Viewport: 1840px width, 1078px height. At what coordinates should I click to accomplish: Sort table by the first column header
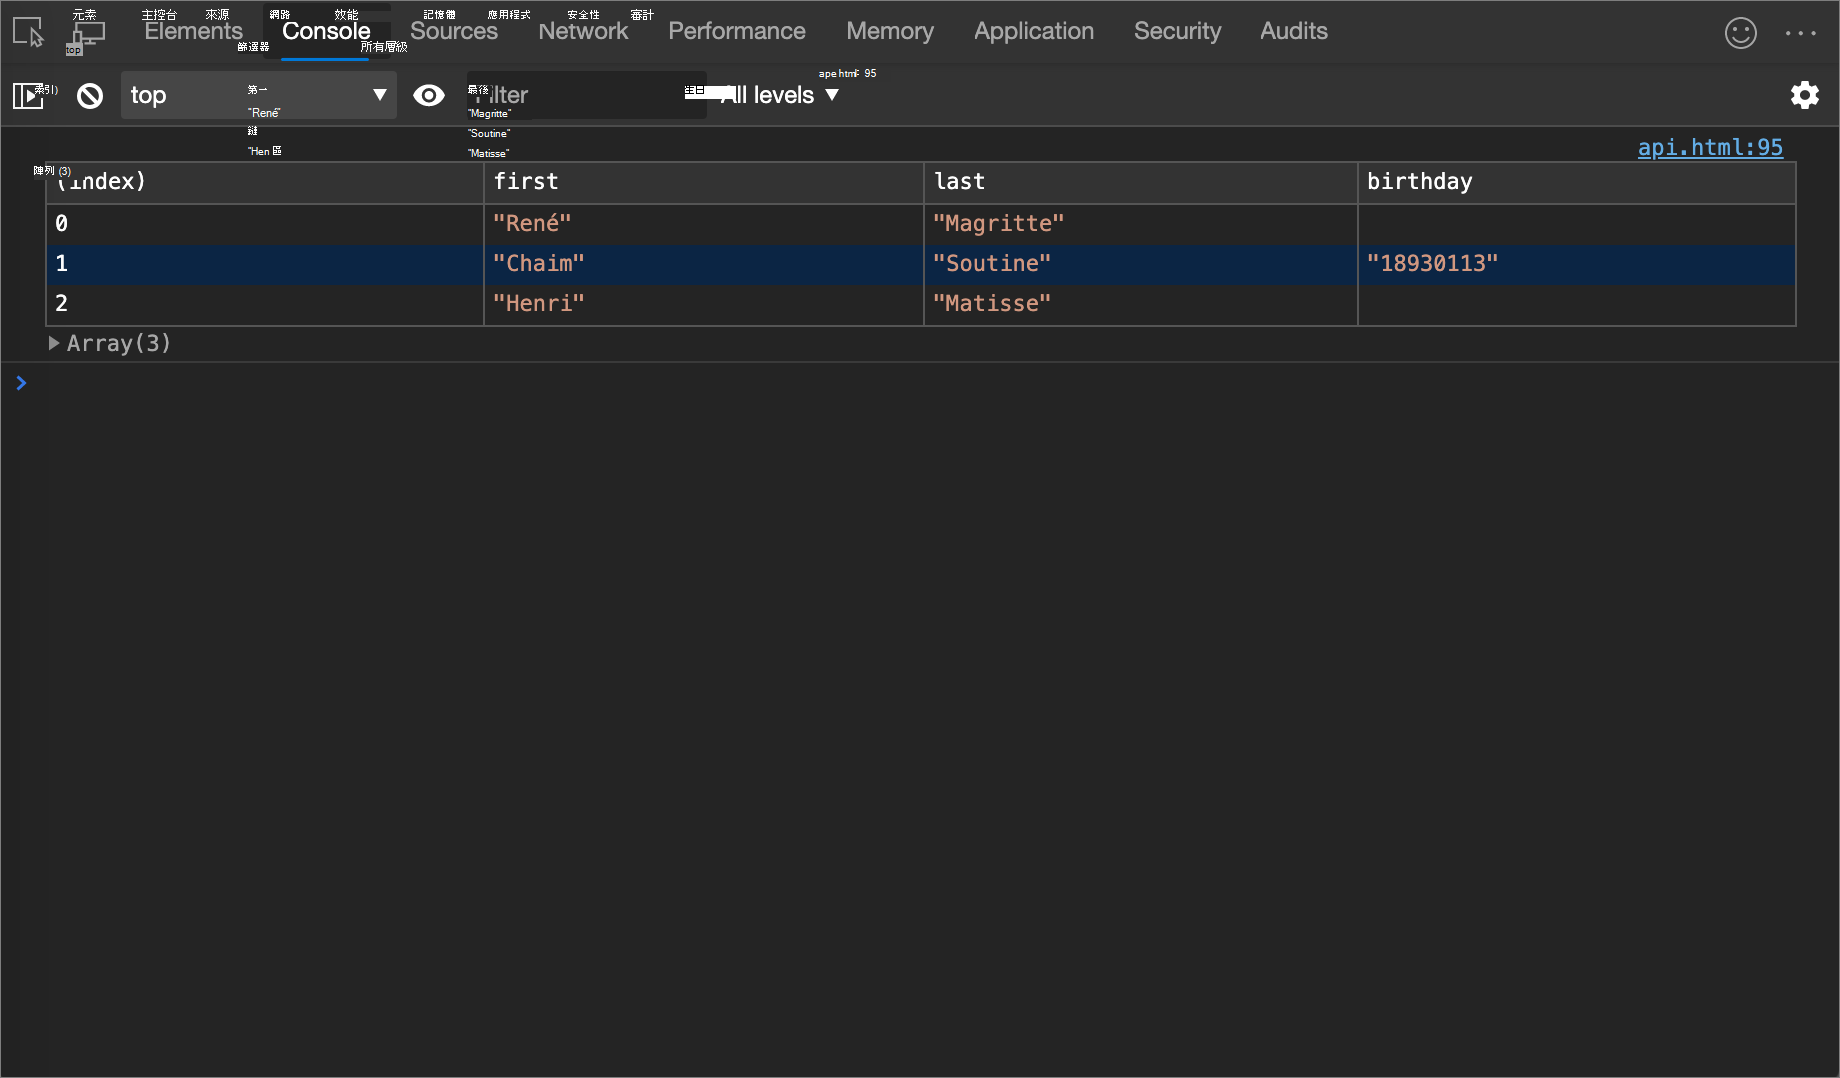tap(704, 182)
